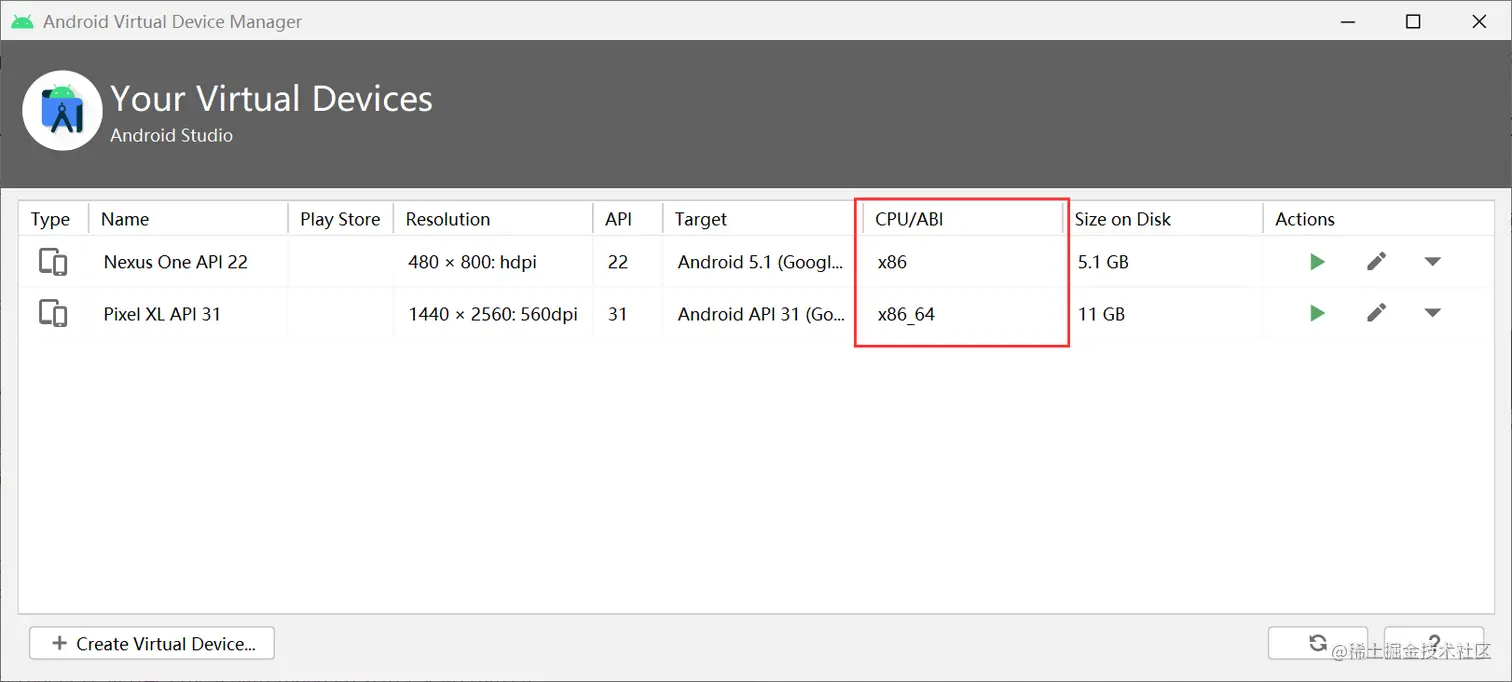The width and height of the screenshot is (1512, 682).
Task: Click the Nexus One device type icon
Action: click(x=53, y=263)
